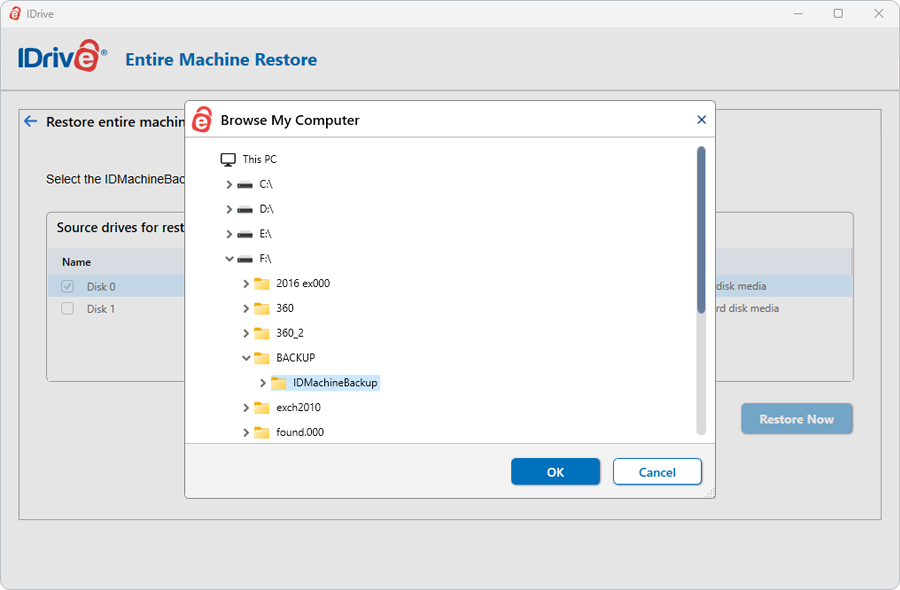Select the D:\ drive label
The image size is (900, 590).
tap(266, 209)
